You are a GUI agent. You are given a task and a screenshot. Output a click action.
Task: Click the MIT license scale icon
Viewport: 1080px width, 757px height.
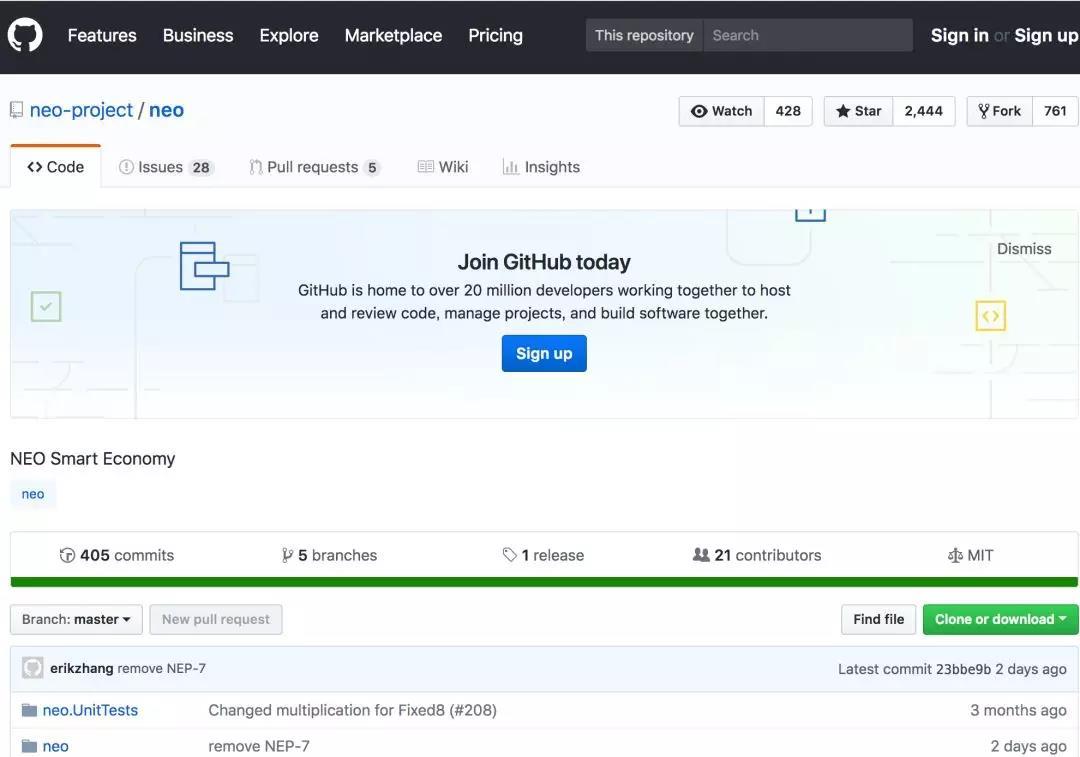pyautogui.click(x=955, y=555)
